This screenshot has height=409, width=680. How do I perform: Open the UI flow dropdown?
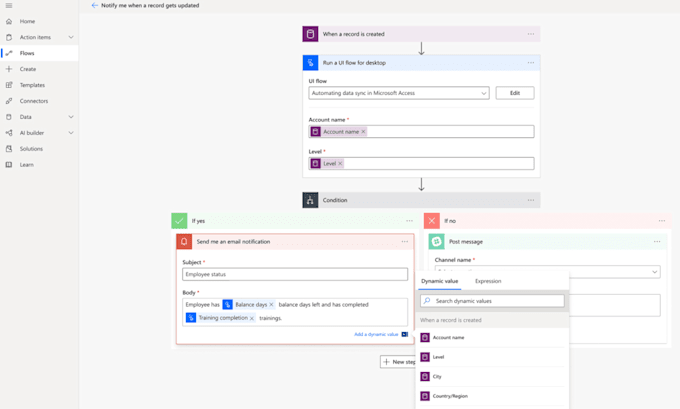[x=399, y=93]
